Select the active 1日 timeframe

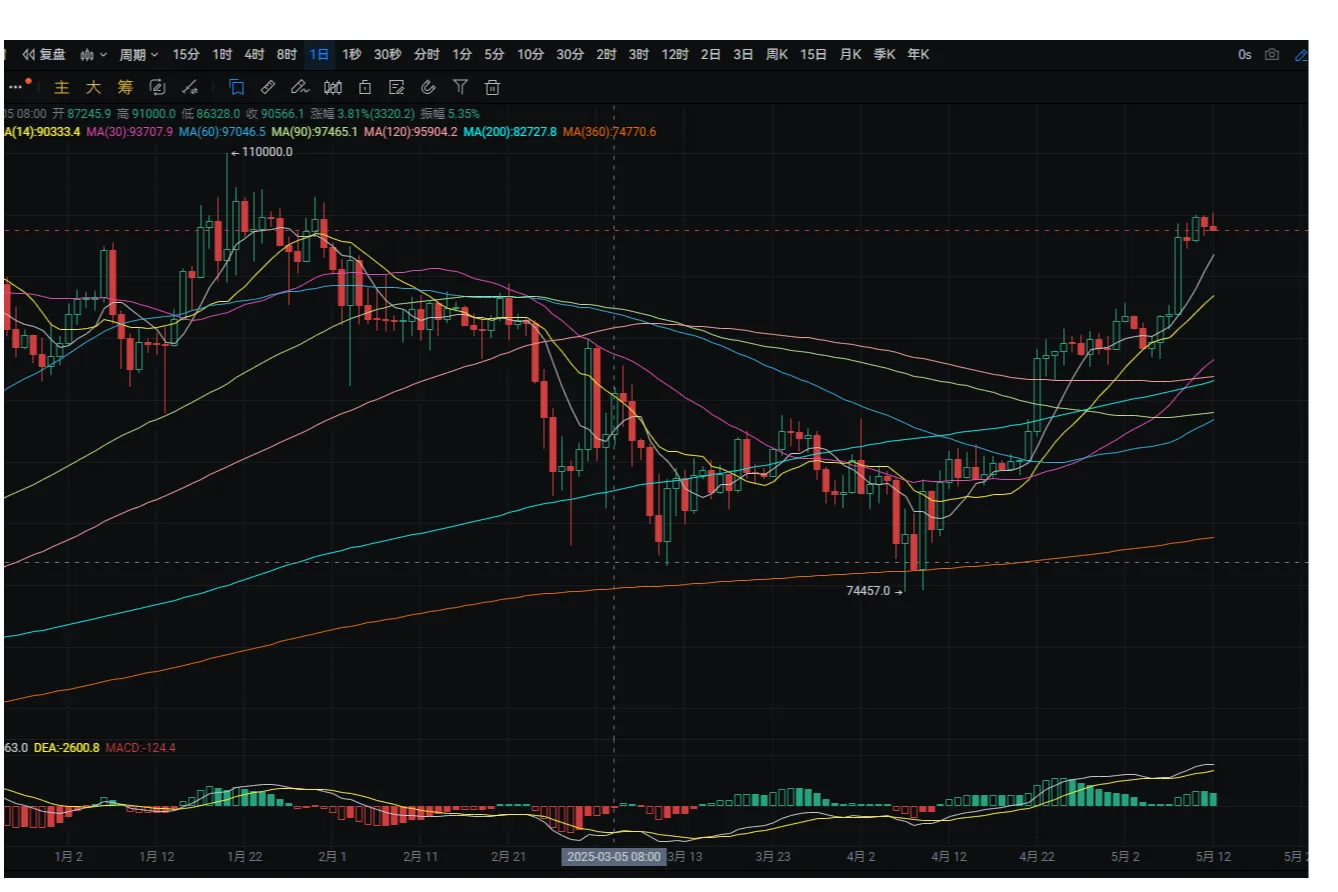(319, 55)
